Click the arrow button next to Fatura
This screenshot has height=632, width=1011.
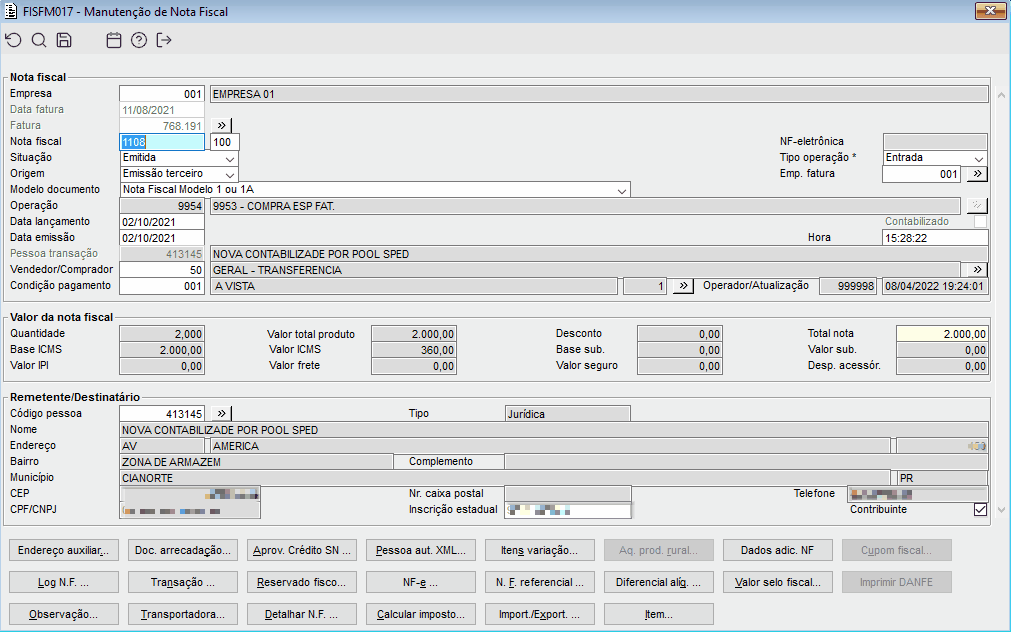coord(221,125)
